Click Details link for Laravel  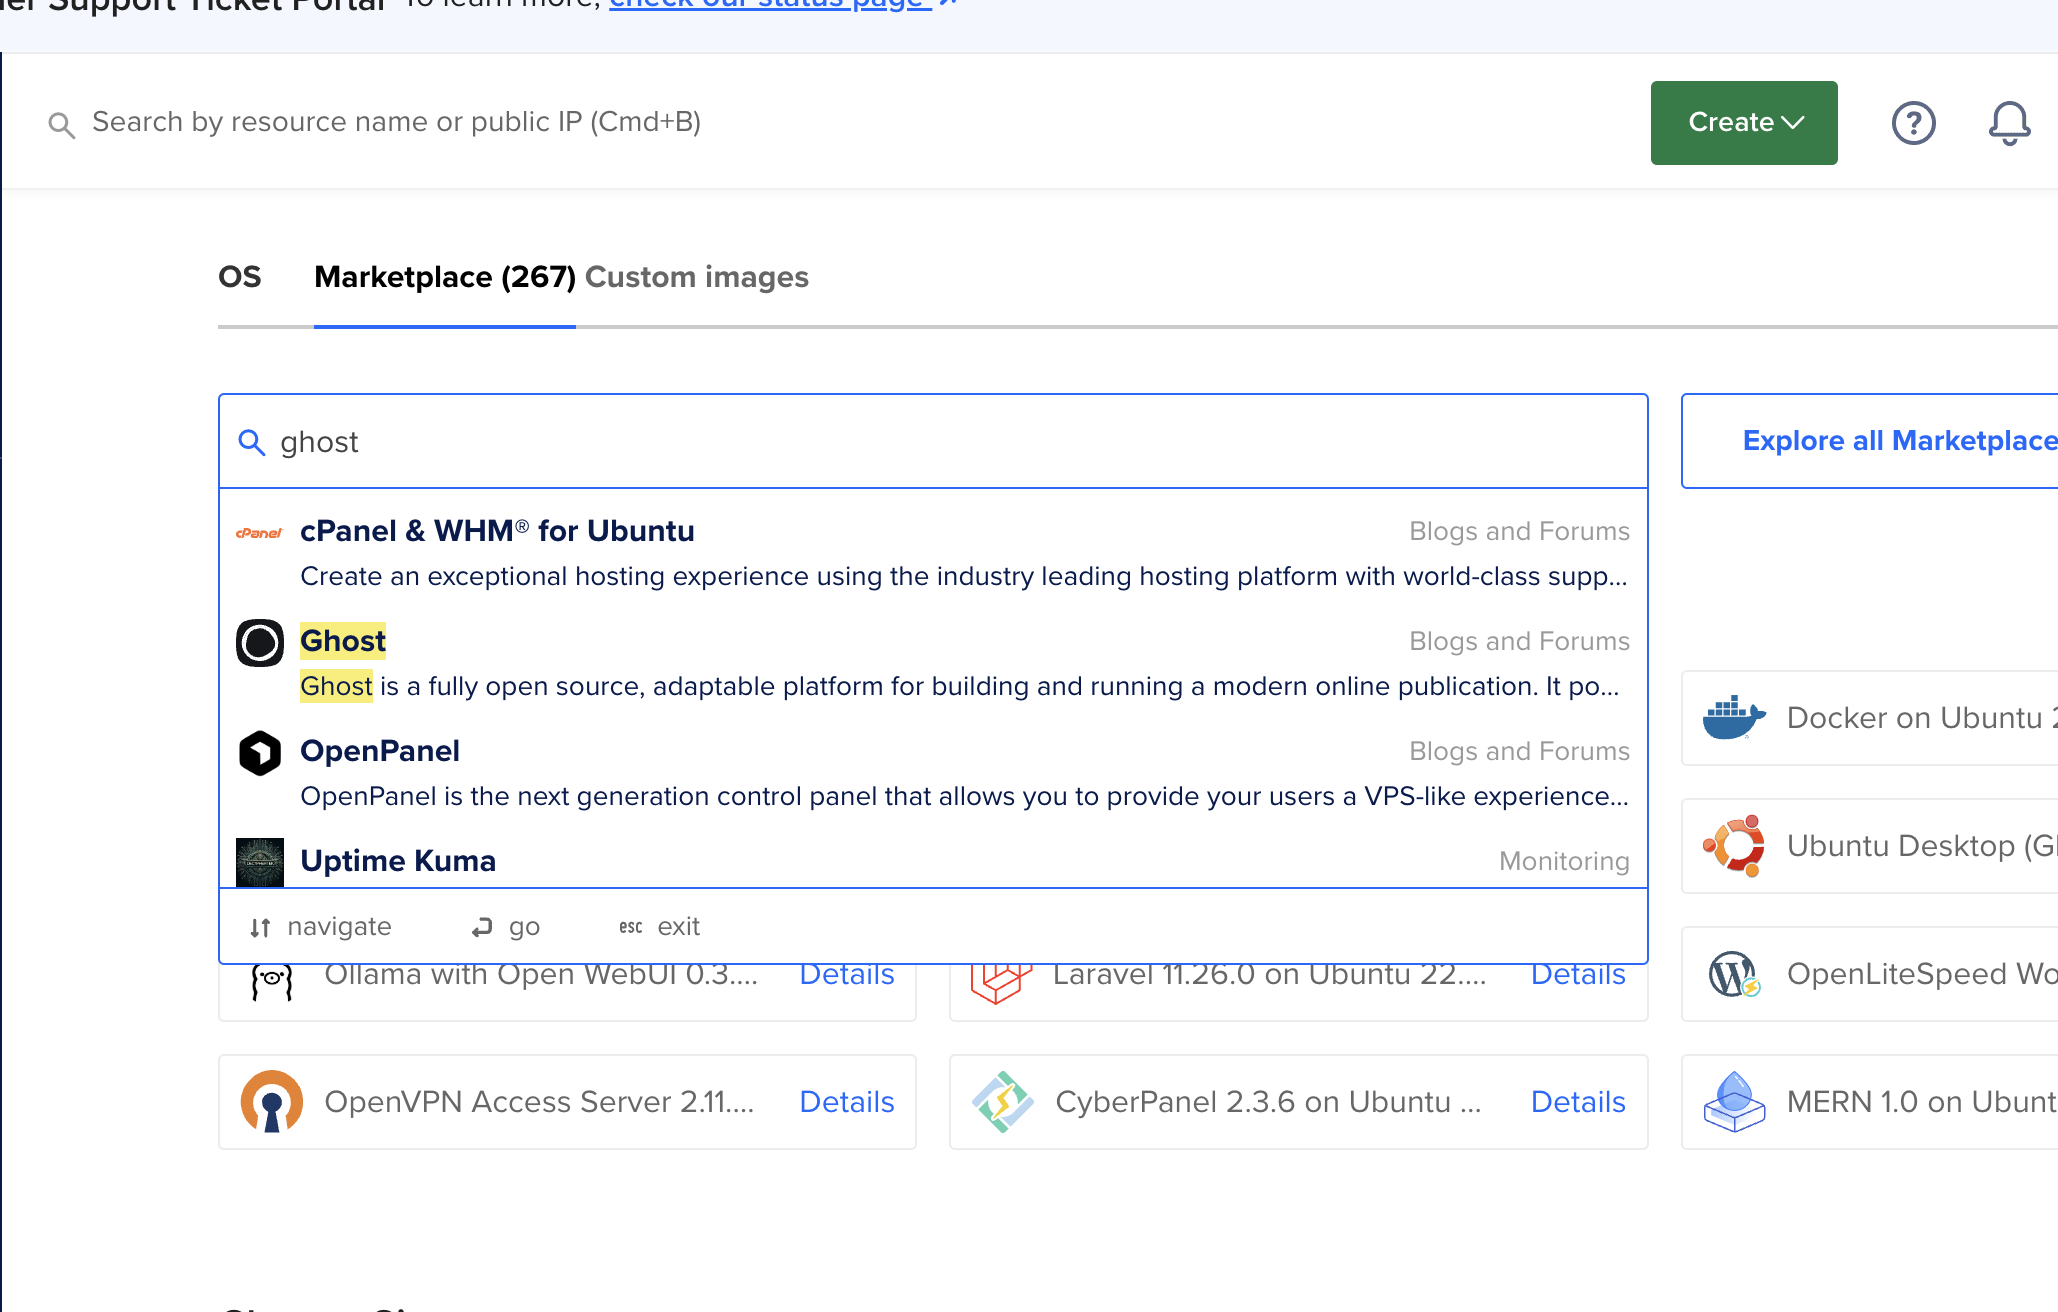click(1578, 972)
